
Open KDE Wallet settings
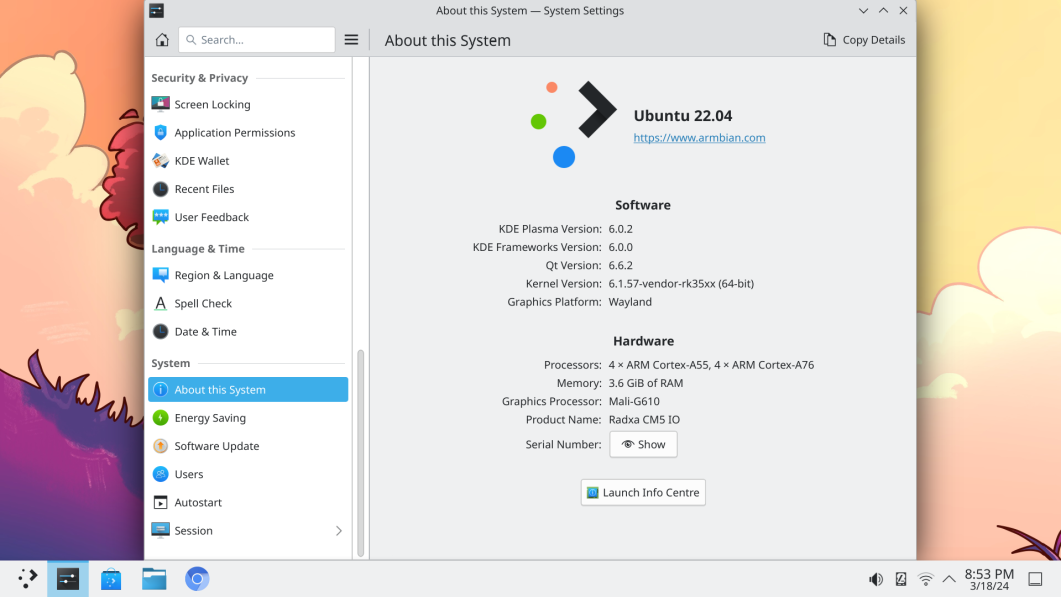pos(248,161)
